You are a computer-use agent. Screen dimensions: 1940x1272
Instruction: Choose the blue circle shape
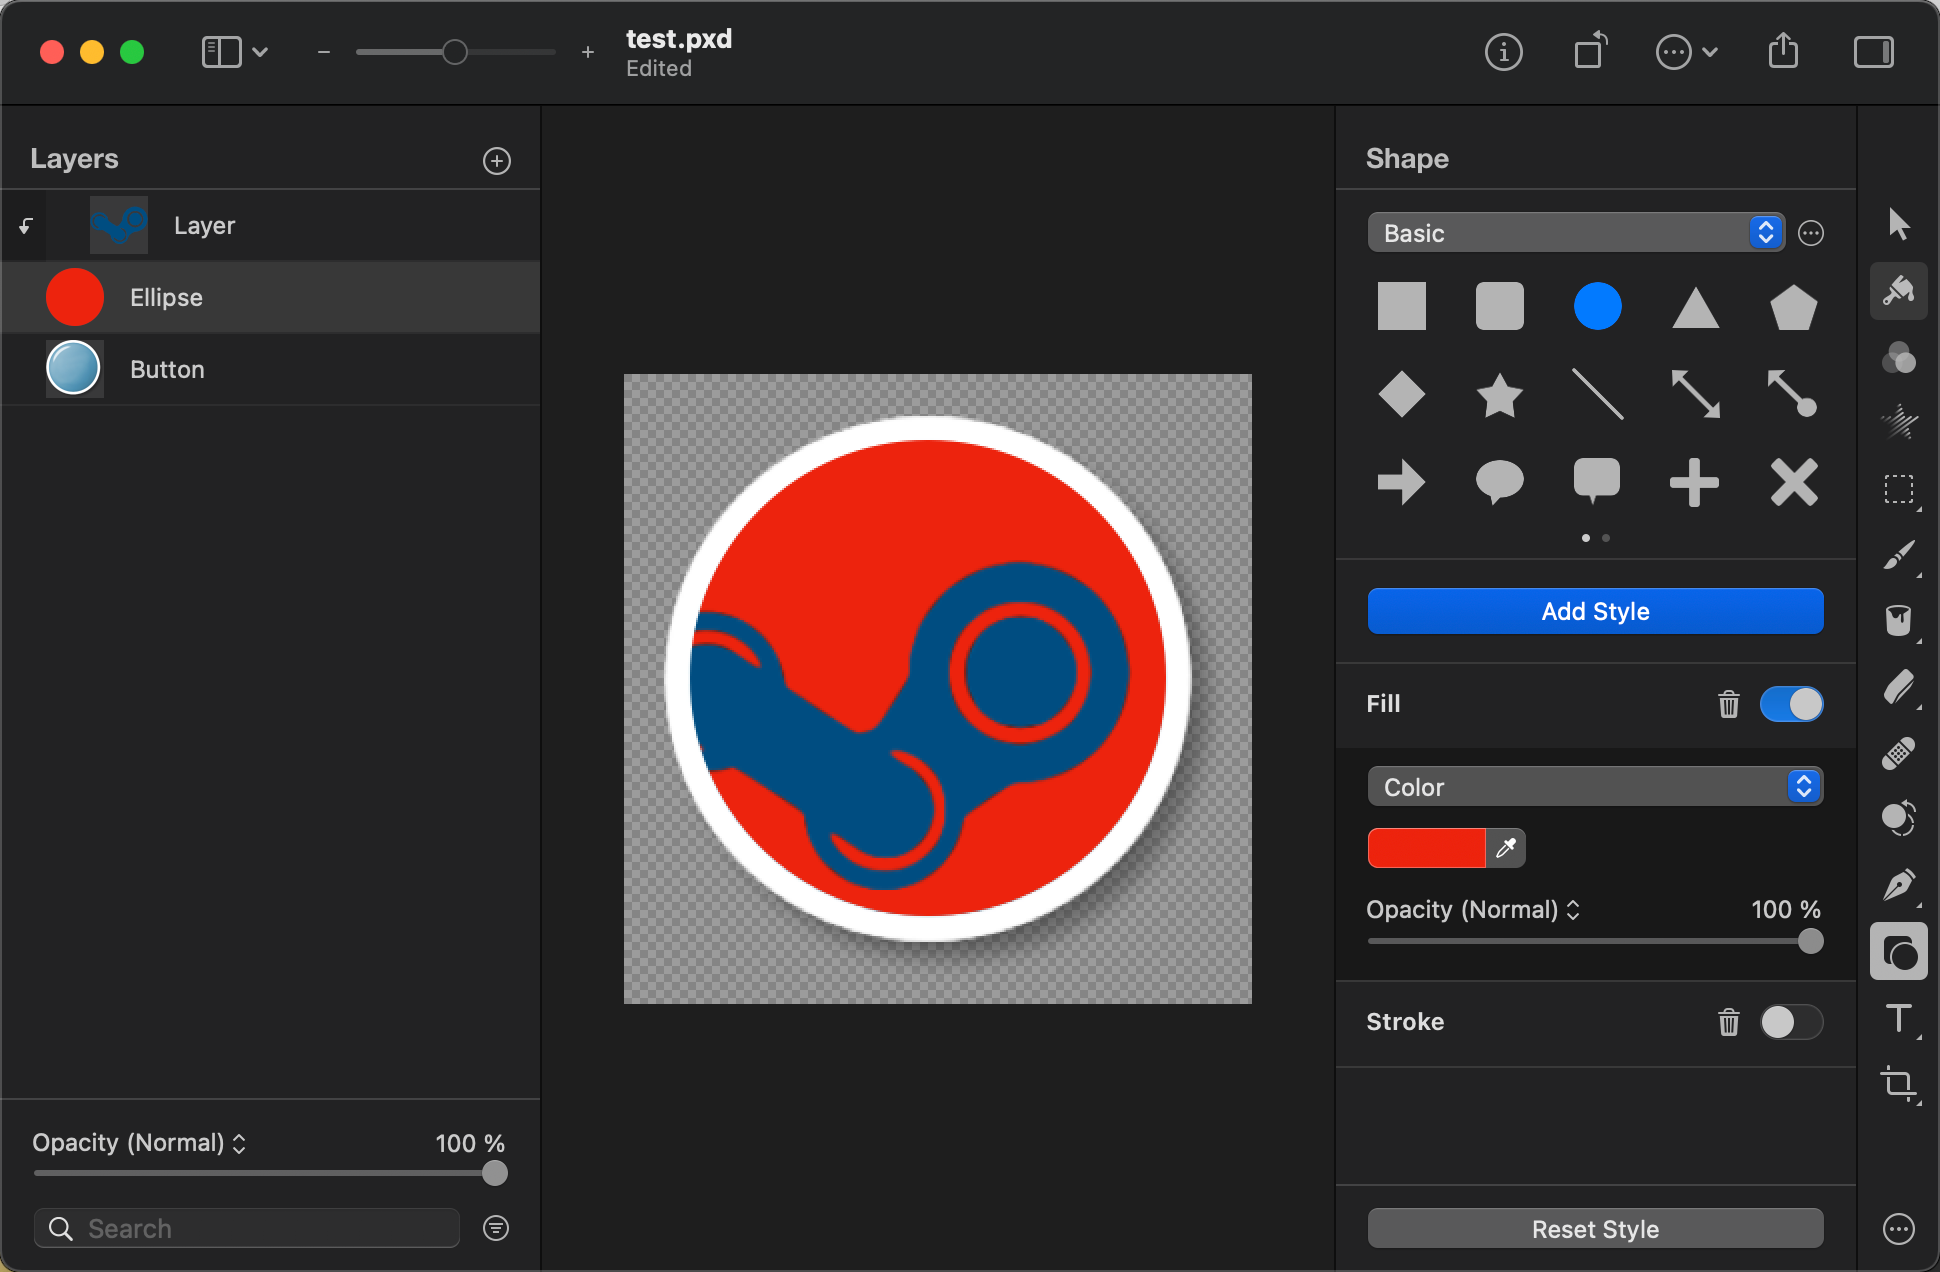1598,306
